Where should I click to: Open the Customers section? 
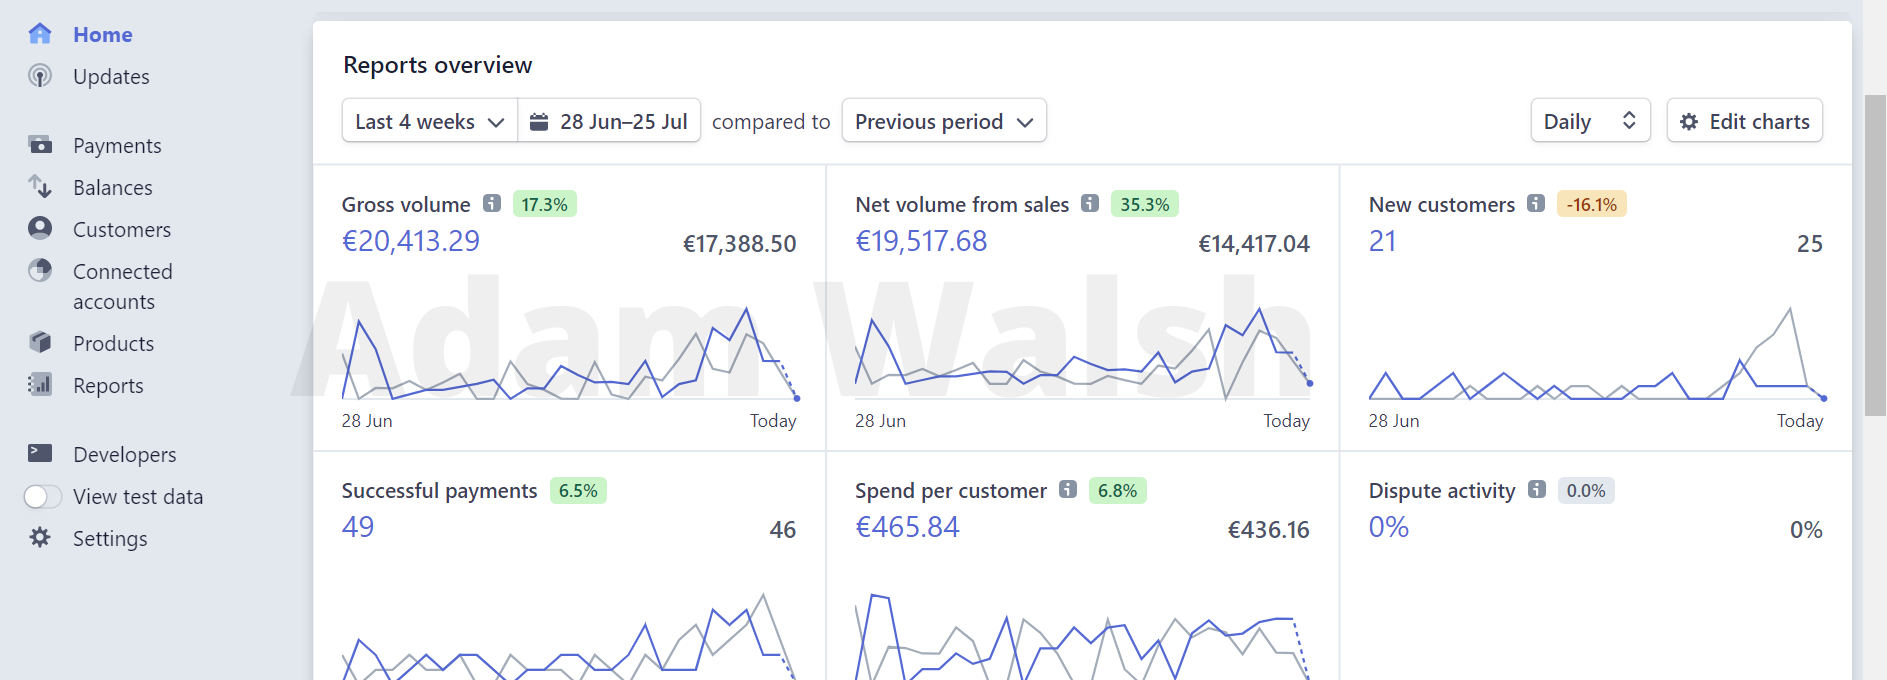(x=122, y=230)
